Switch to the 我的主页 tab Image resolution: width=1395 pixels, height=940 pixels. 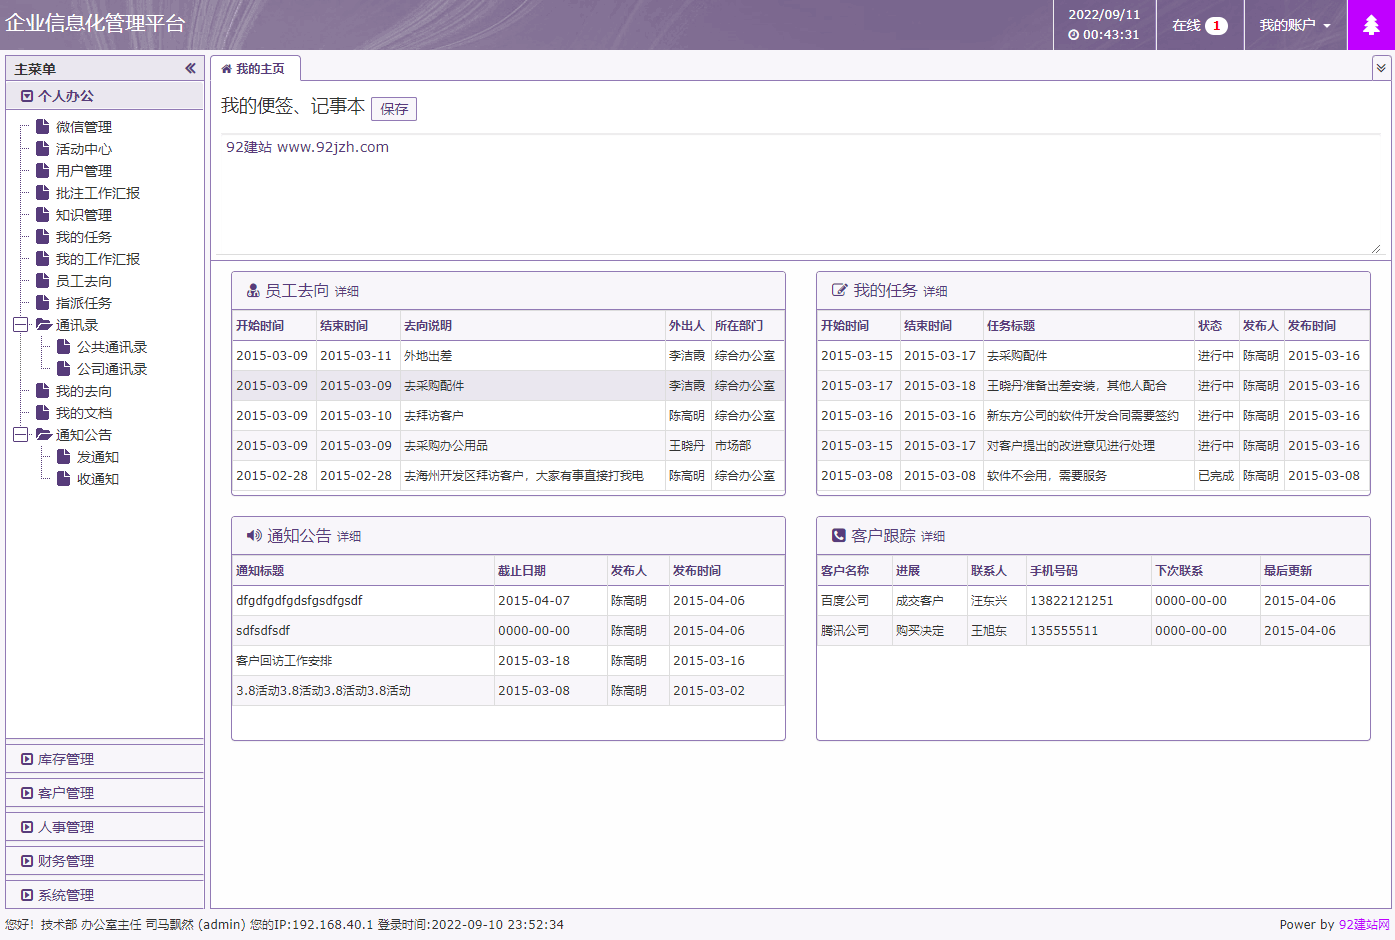click(255, 69)
